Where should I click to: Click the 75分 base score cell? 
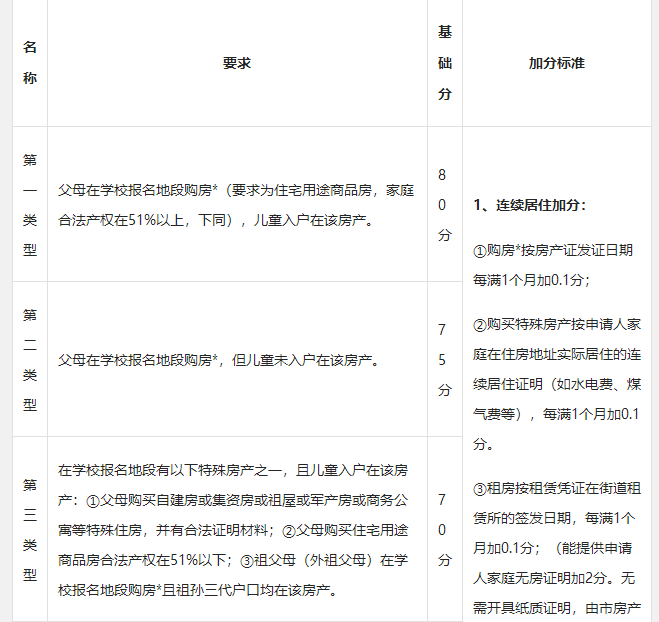[443, 359]
